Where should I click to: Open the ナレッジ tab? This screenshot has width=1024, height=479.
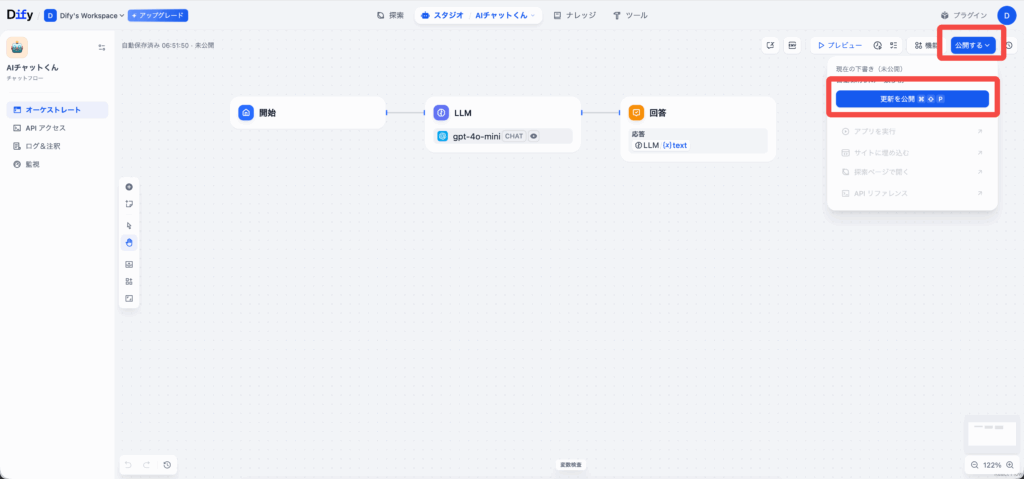click(576, 16)
